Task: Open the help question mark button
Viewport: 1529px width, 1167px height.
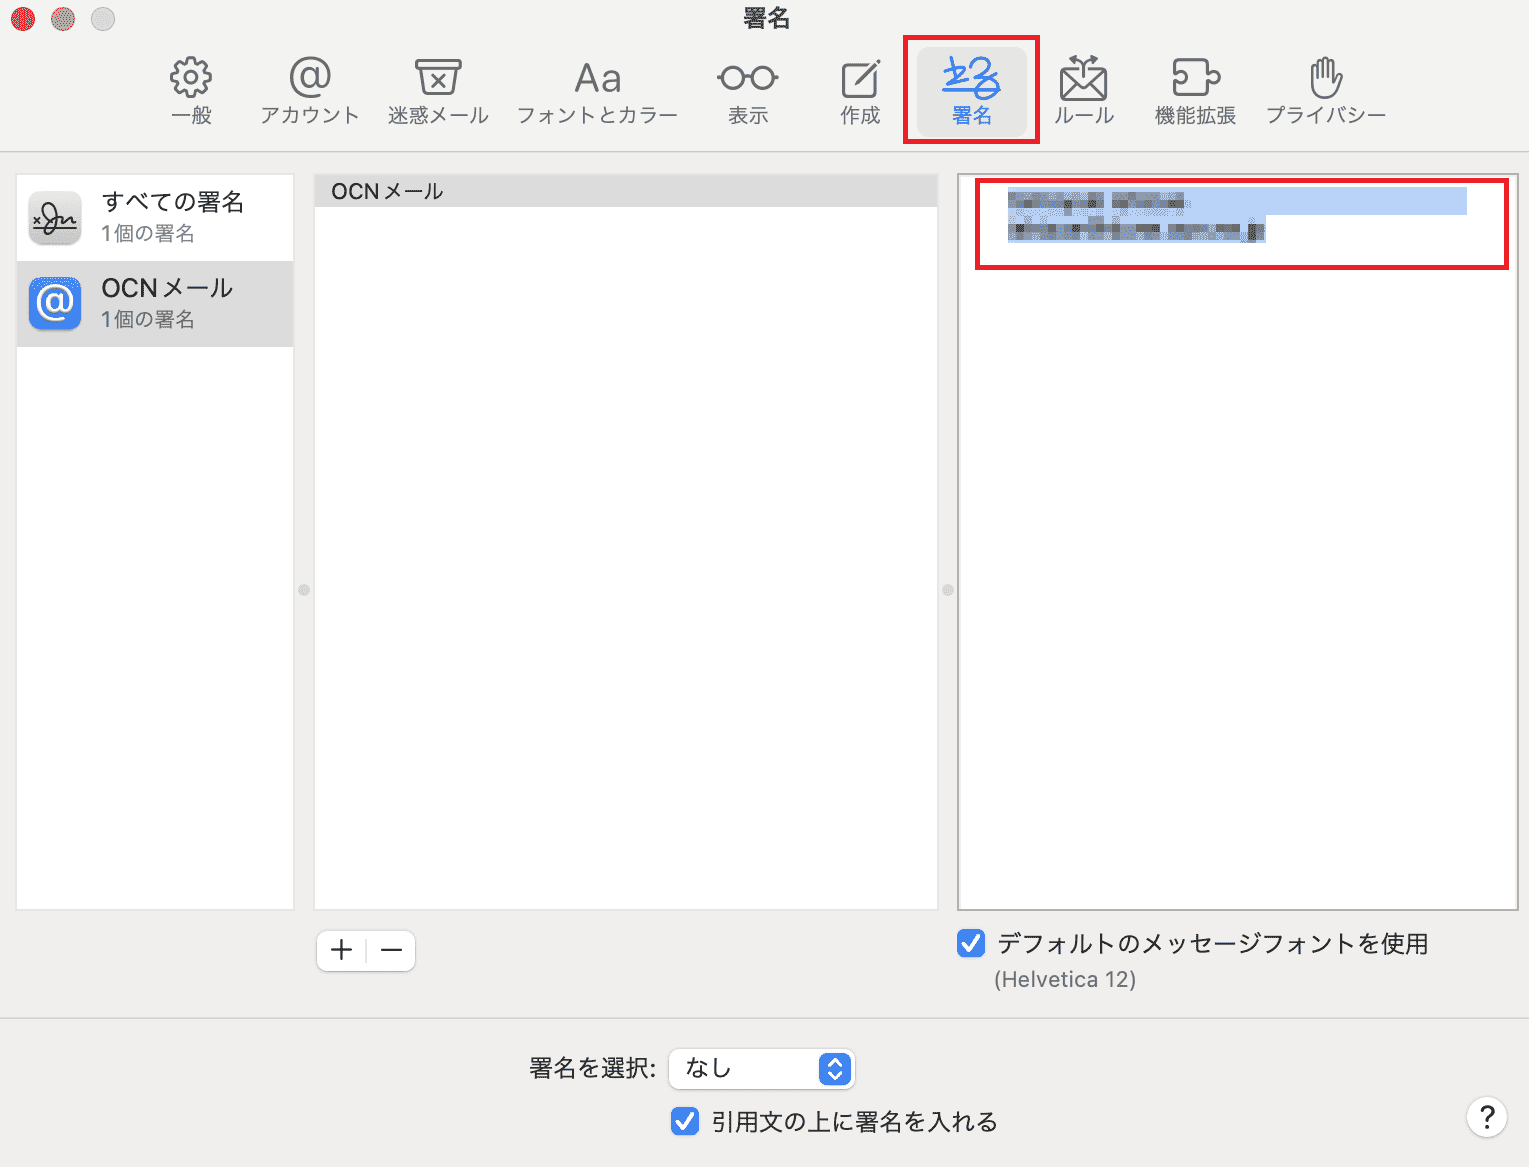Action: click(x=1487, y=1117)
